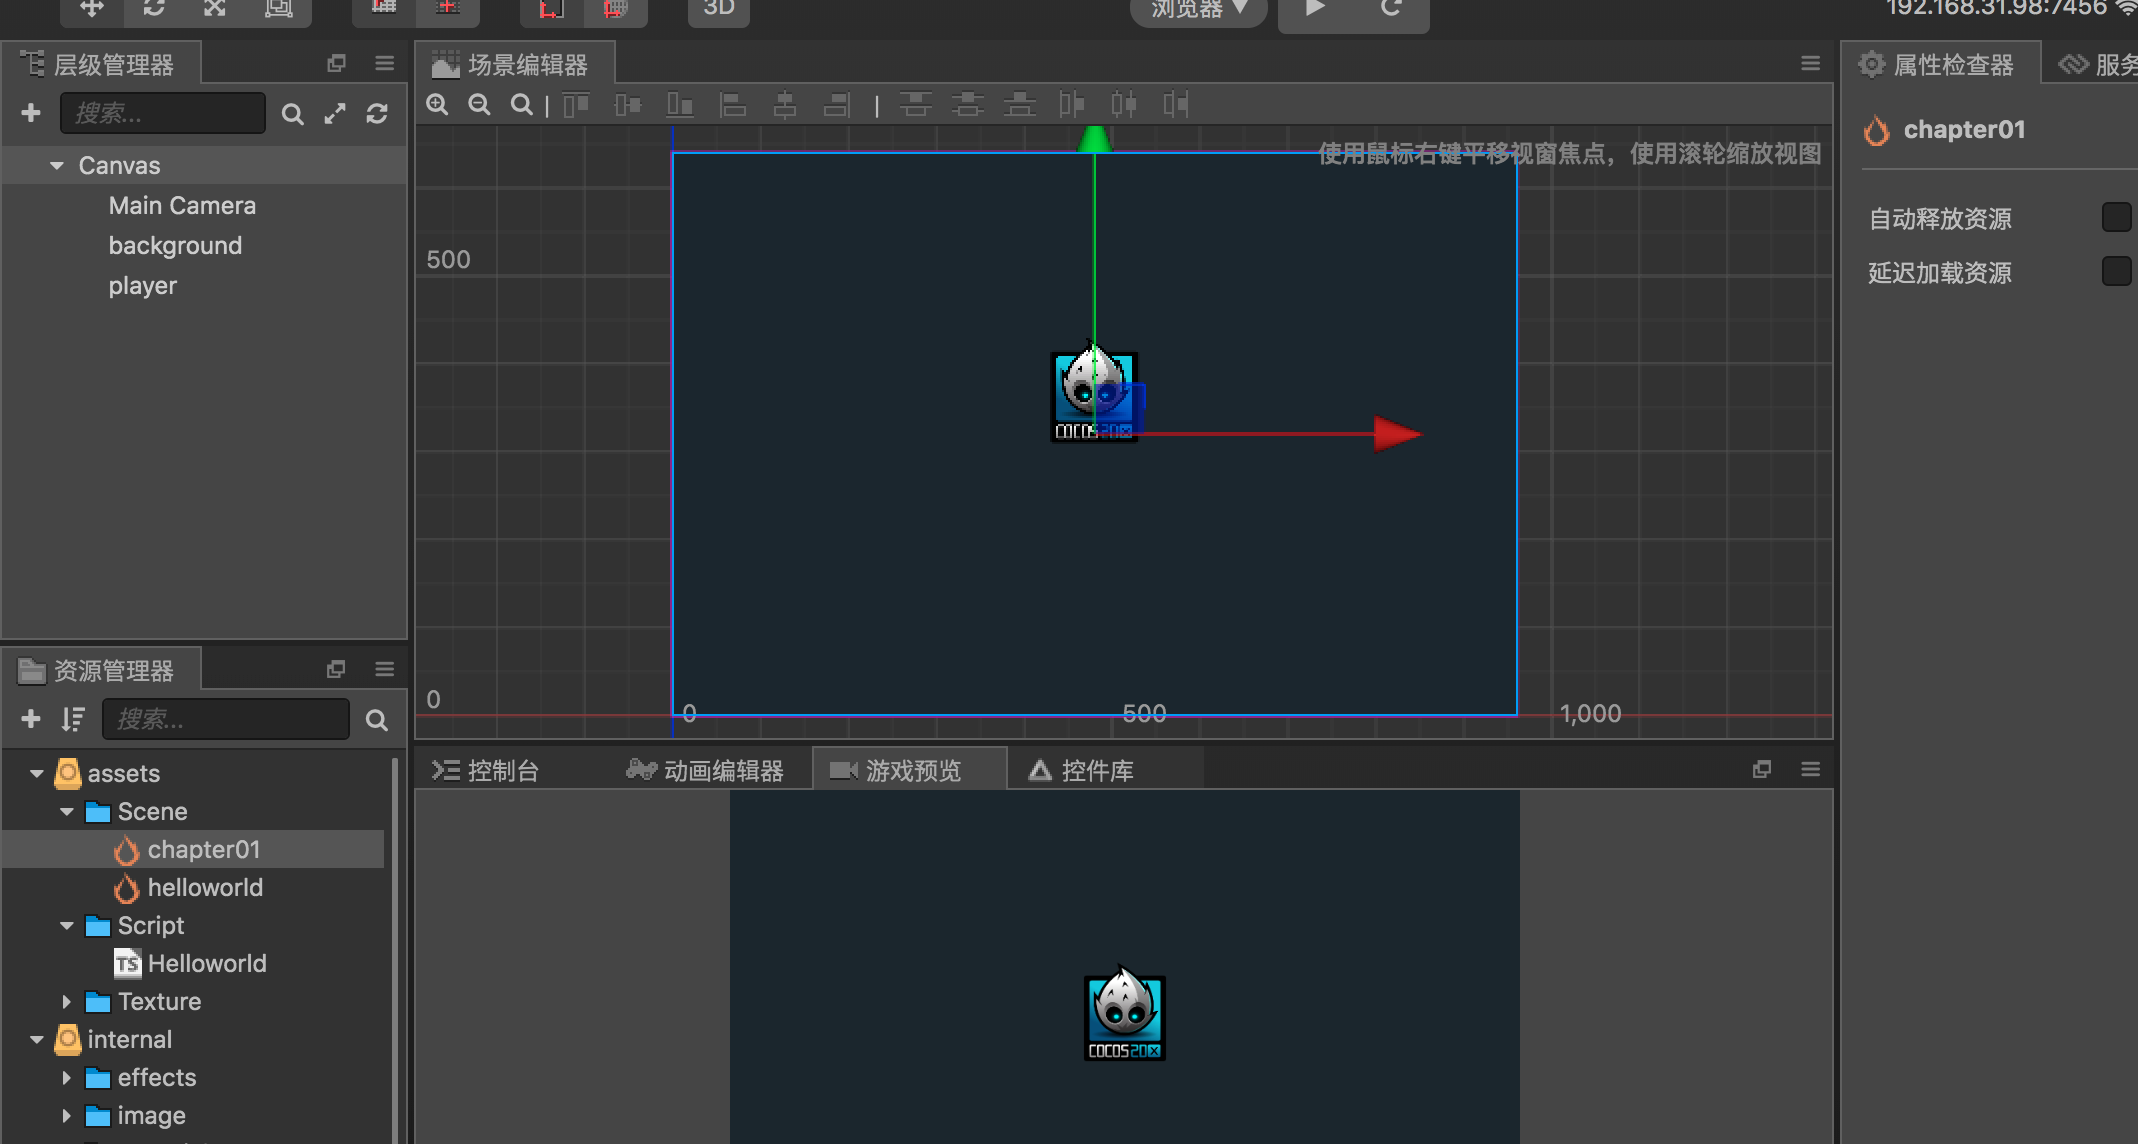Enable the 延迟加载资源 checkbox
This screenshot has width=2138, height=1144.
(x=2115, y=272)
